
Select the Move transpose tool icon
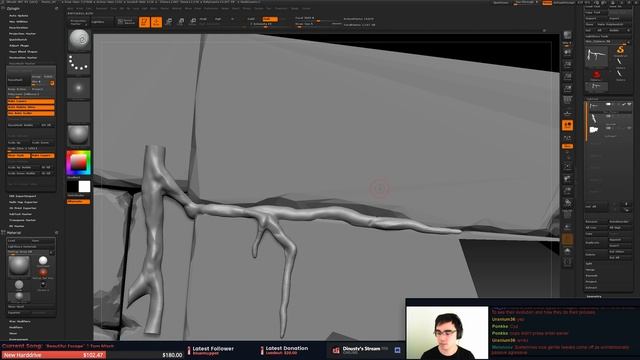(x=169, y=22)
